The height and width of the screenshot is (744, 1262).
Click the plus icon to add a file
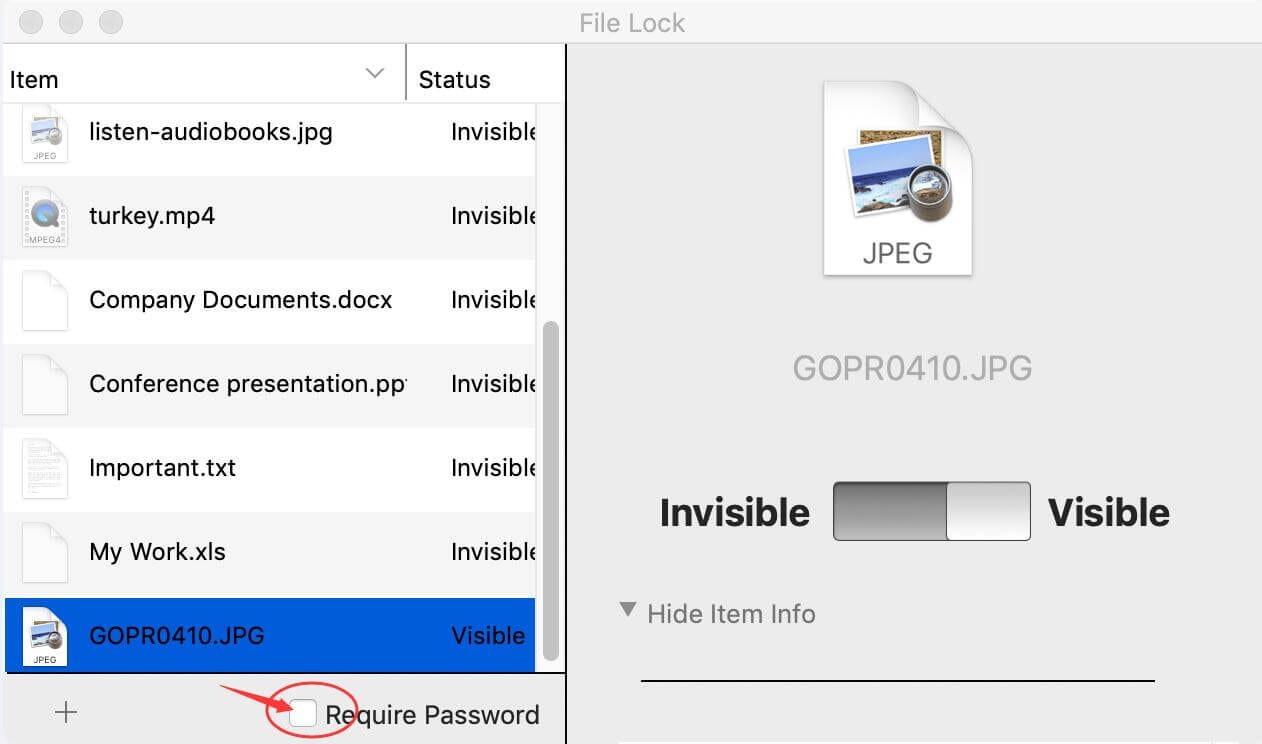pyautogui.click(x=65, y=712)
